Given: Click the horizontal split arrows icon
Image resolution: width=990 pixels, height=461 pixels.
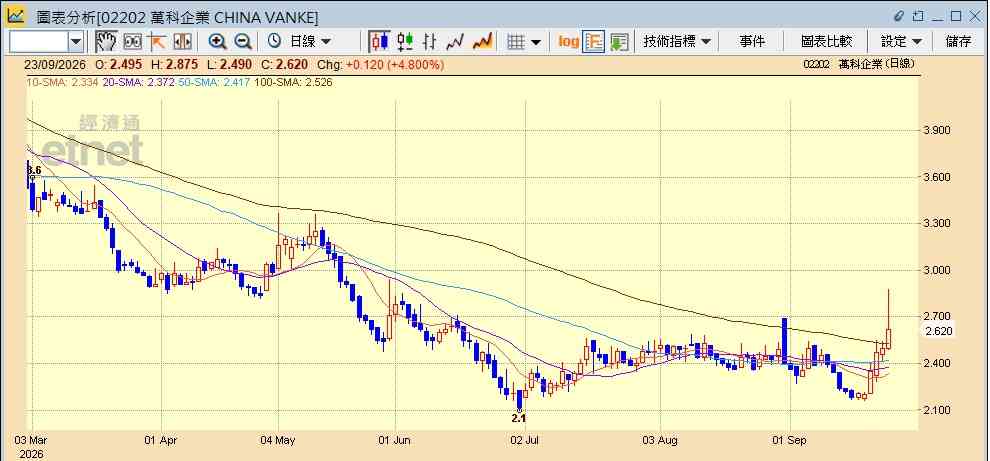Looking at the screenshot, I should [x=182, y=42].
